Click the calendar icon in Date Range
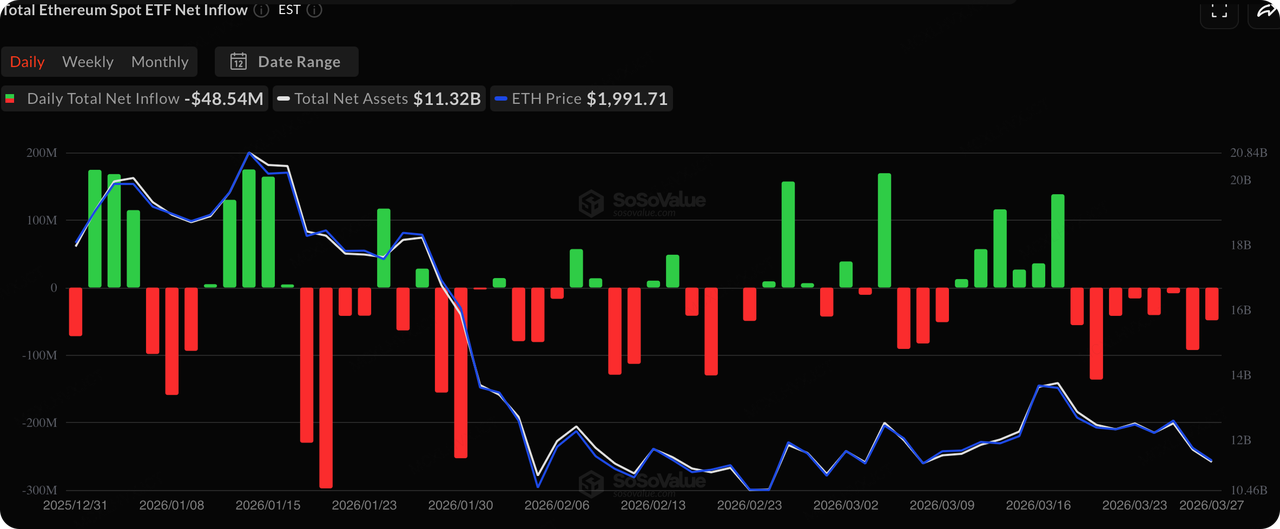This screenshot has height=529, width=1280. coord(239,62)
